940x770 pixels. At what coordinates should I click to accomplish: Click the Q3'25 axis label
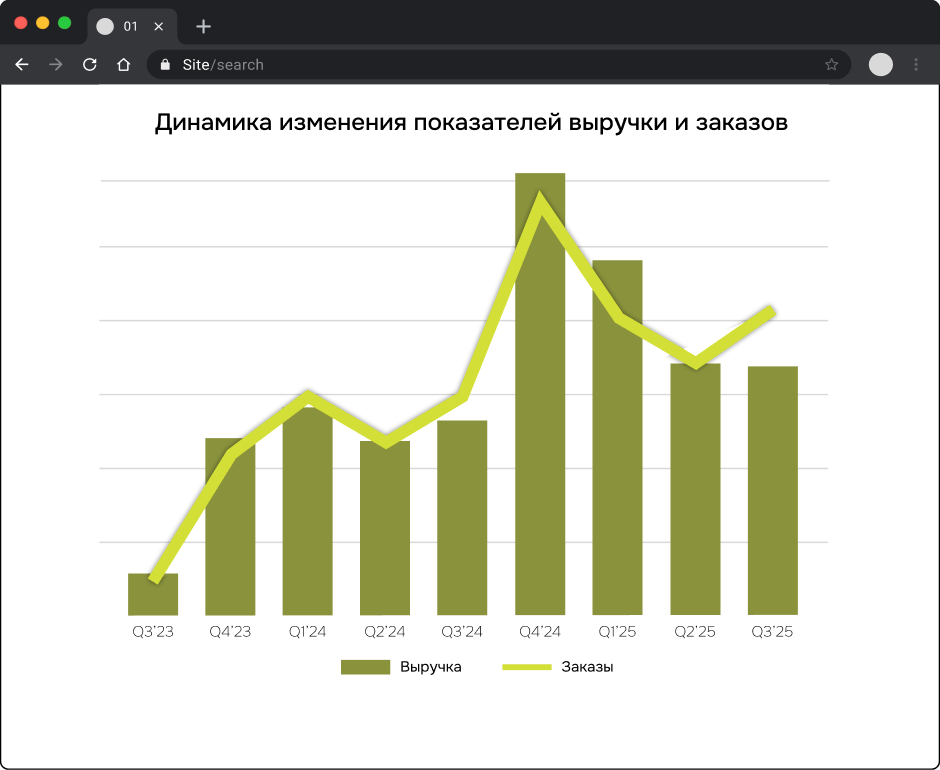772,632
